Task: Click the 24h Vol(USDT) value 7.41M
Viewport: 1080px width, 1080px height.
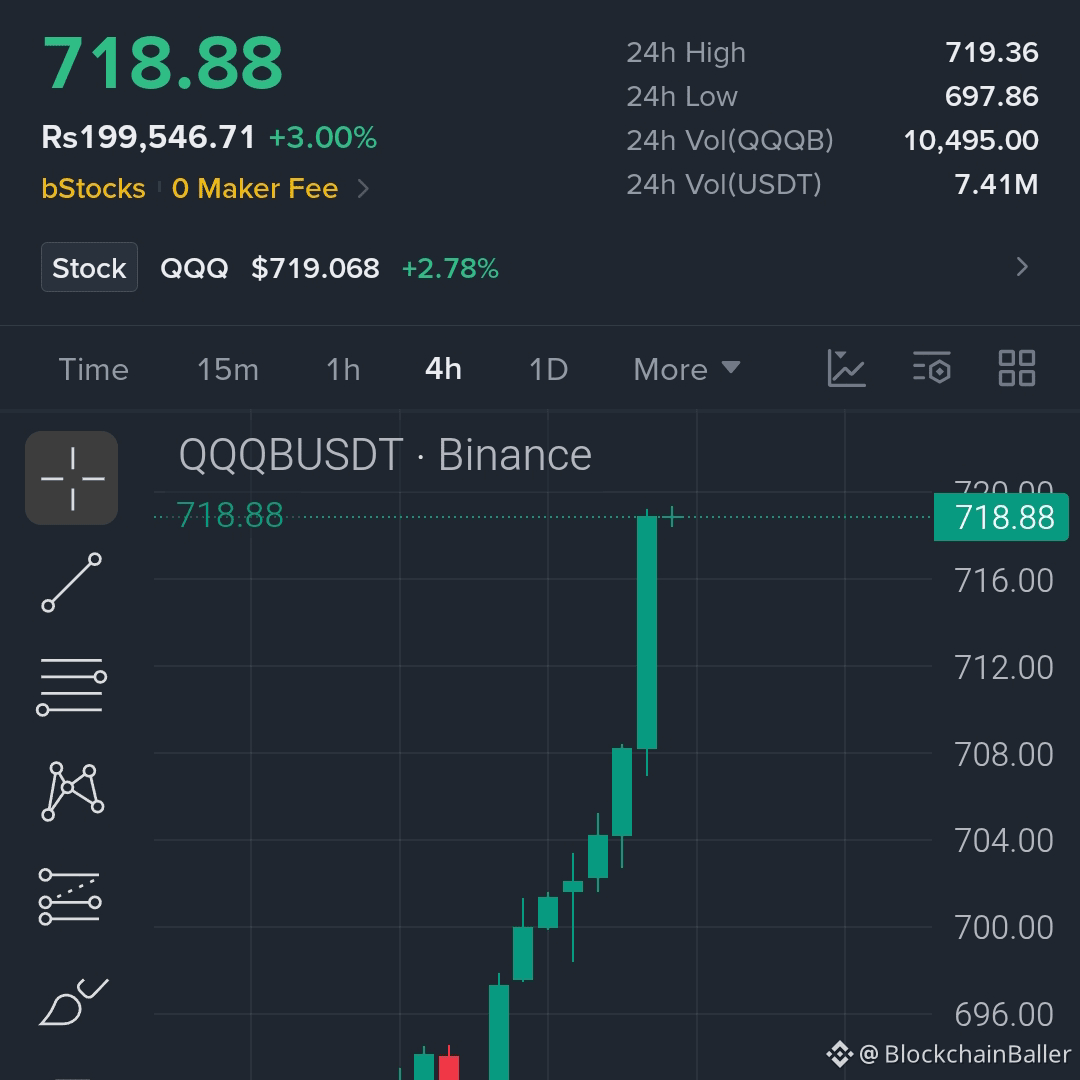Action: [997, 185]
